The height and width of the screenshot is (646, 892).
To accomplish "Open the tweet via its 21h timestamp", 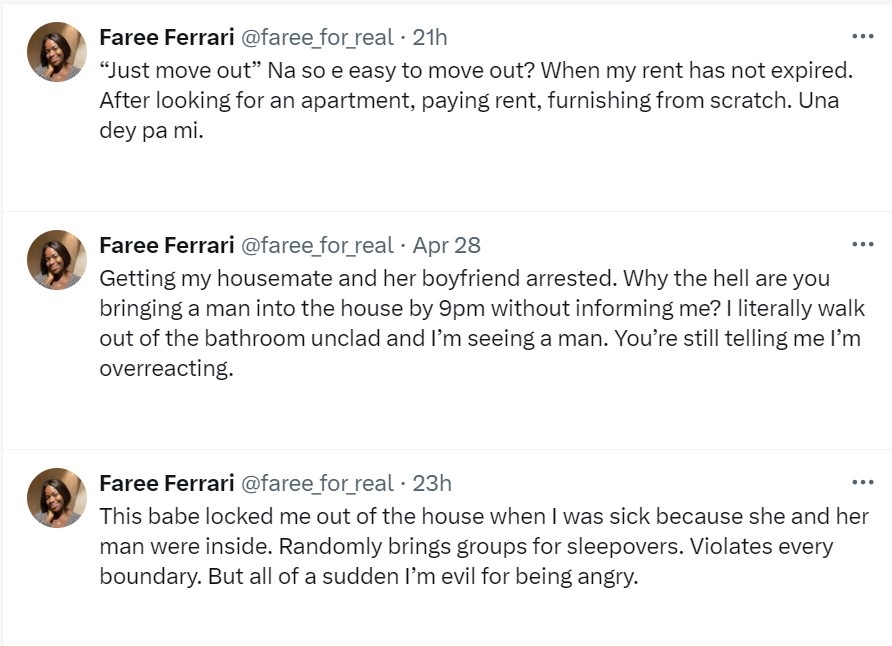I will pyautogui.click(x=430, y=38).
